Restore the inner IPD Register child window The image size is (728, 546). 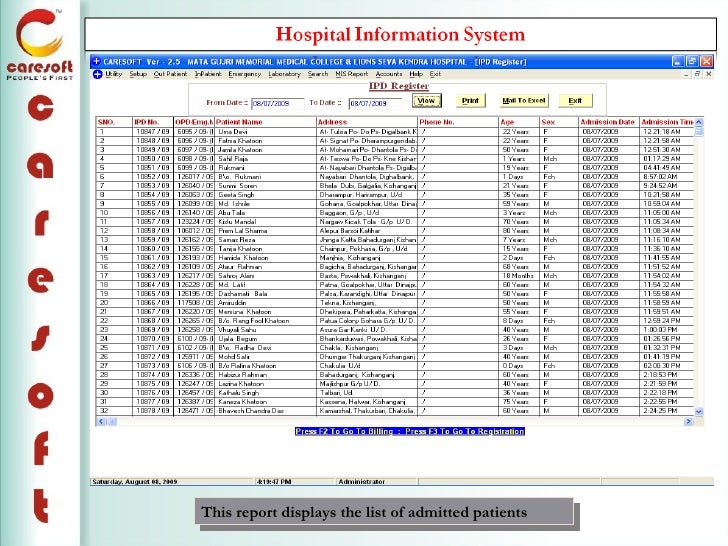(x=697, y=74)
